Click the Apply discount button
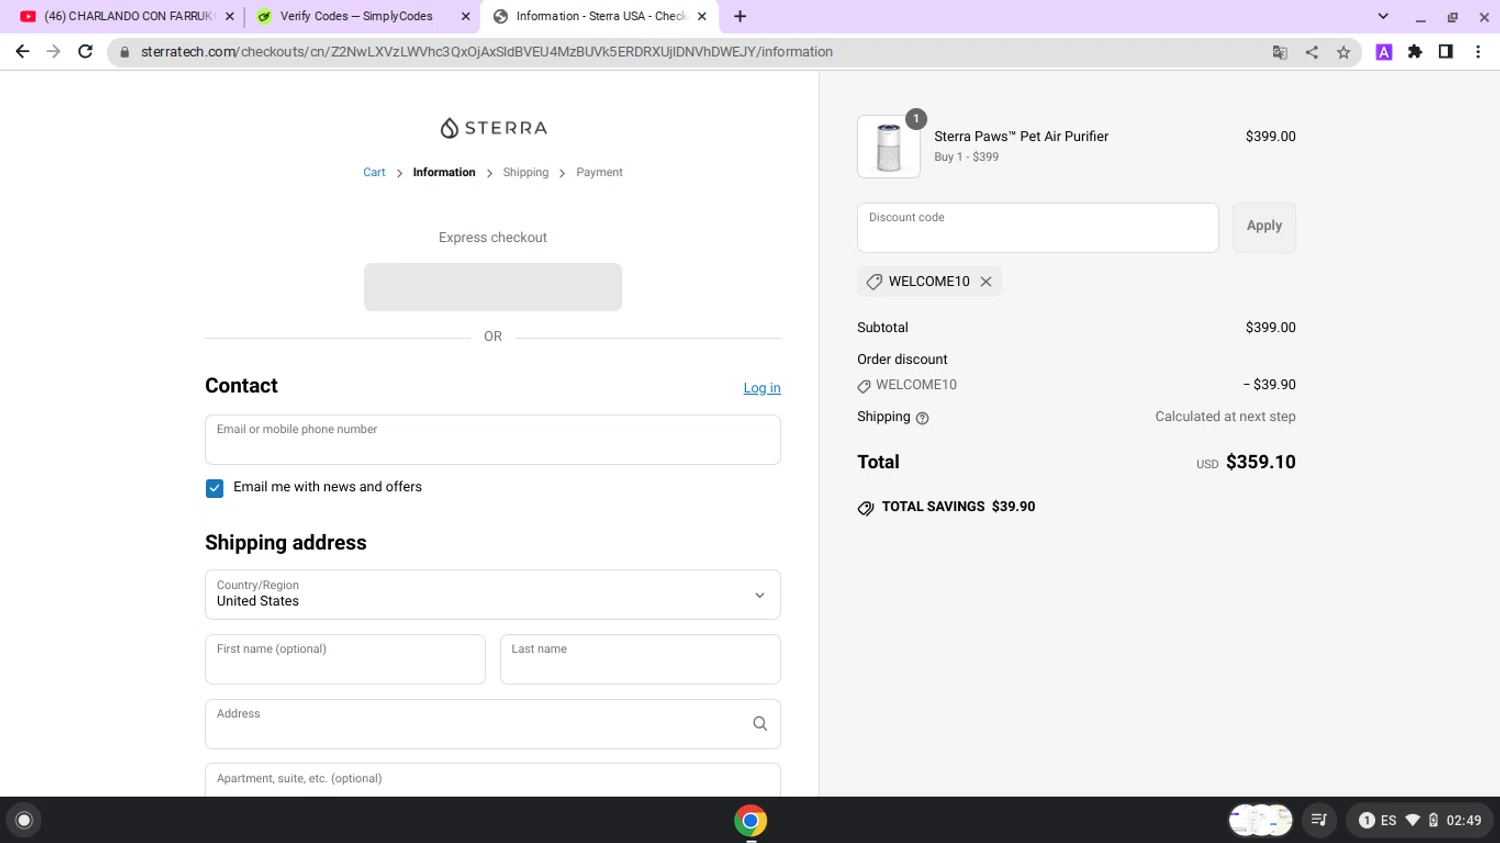 1264,228
